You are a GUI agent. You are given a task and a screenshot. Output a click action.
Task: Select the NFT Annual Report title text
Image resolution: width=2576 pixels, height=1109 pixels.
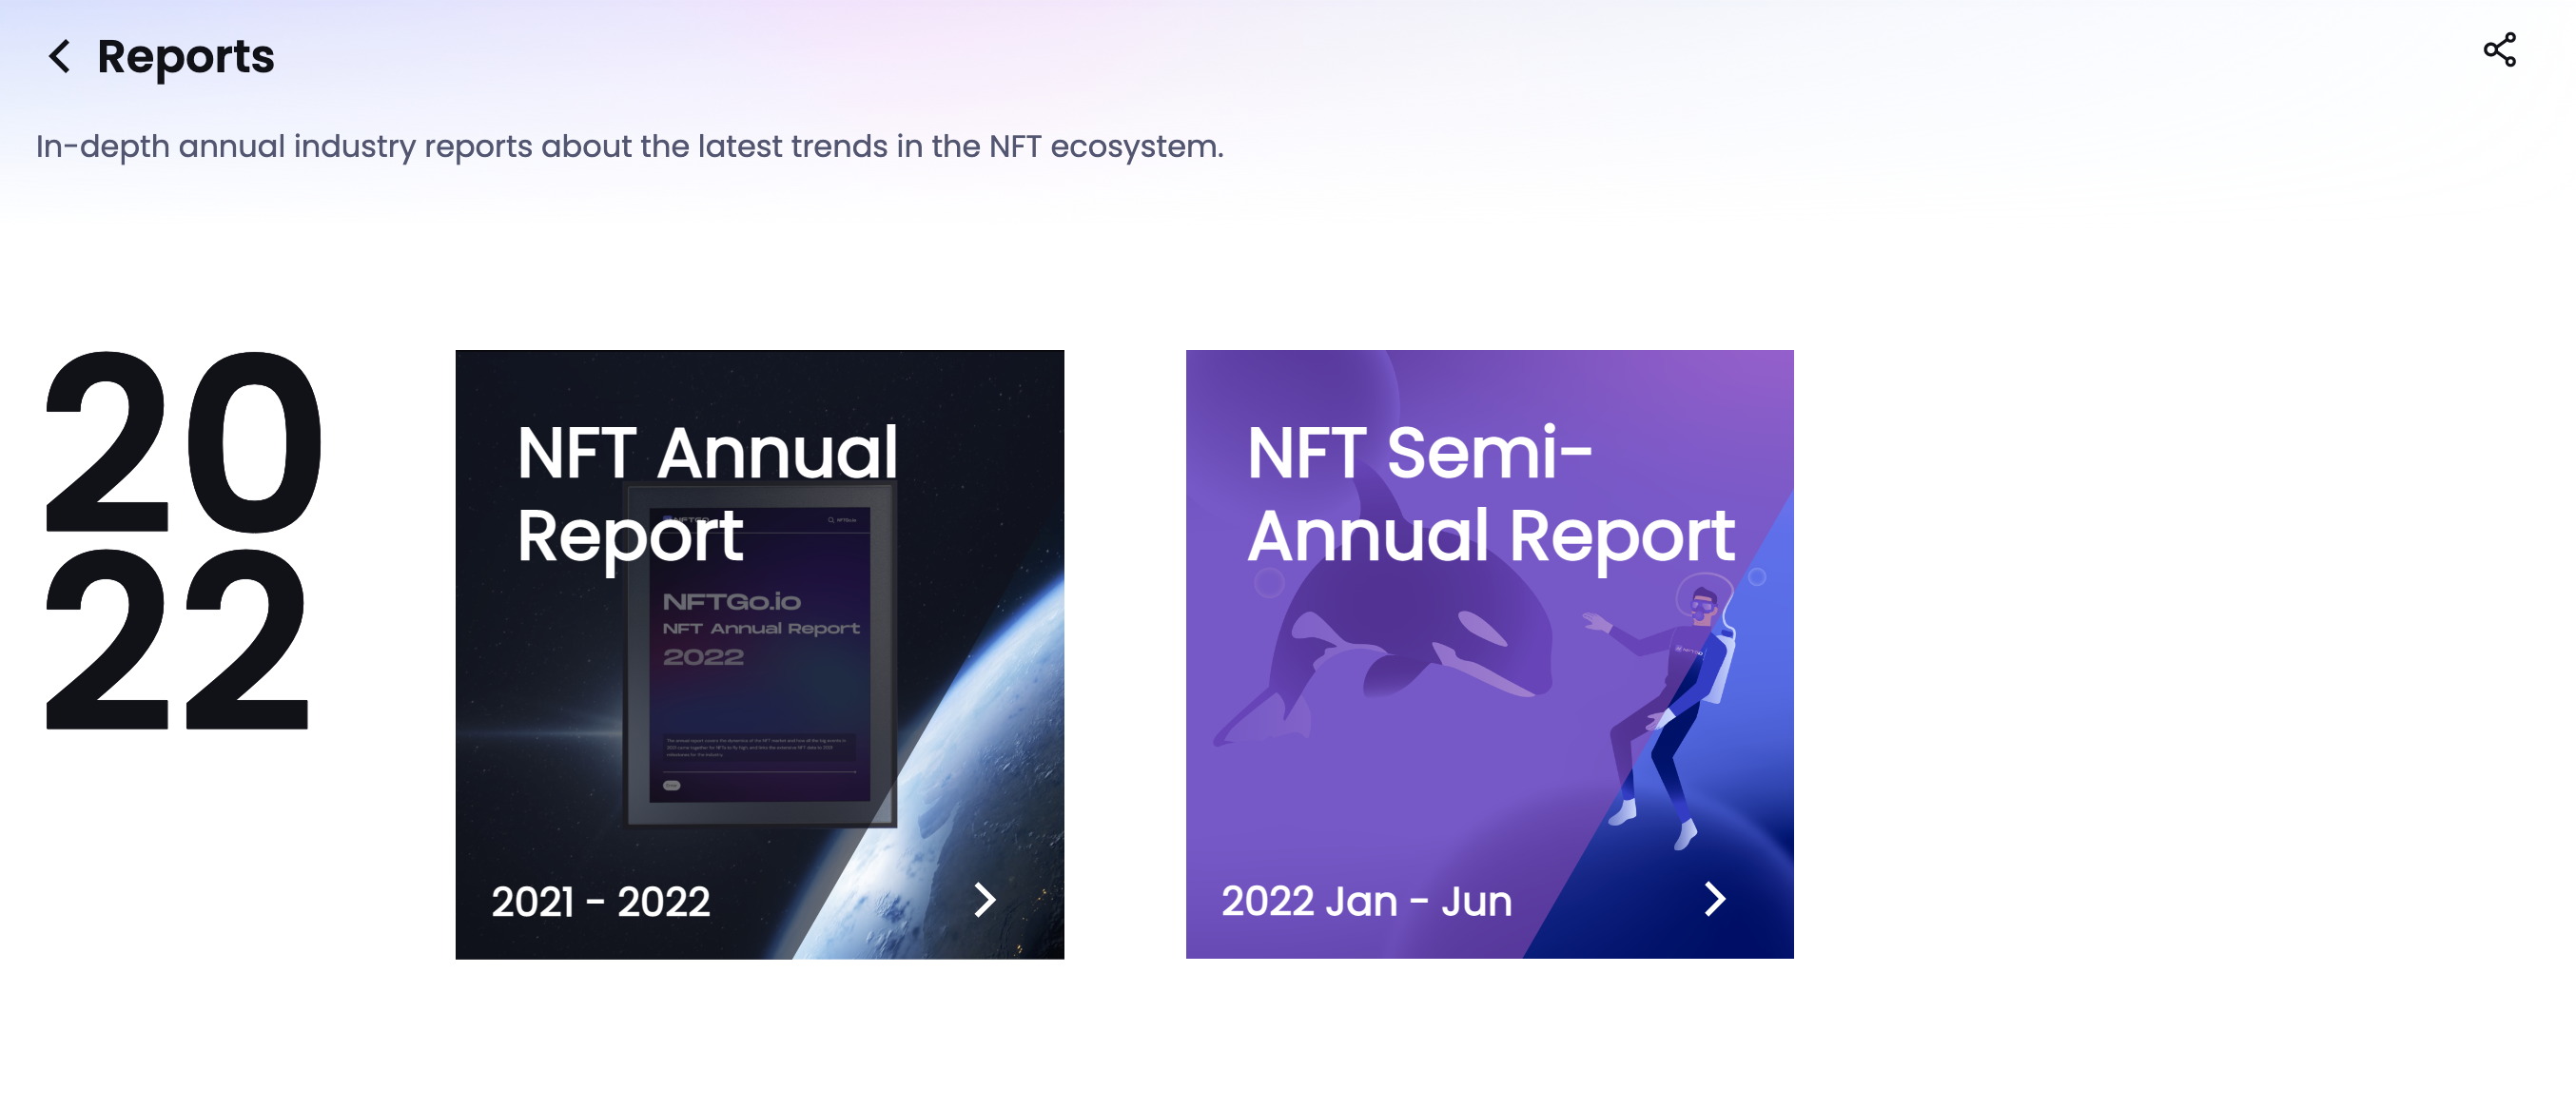707,493
